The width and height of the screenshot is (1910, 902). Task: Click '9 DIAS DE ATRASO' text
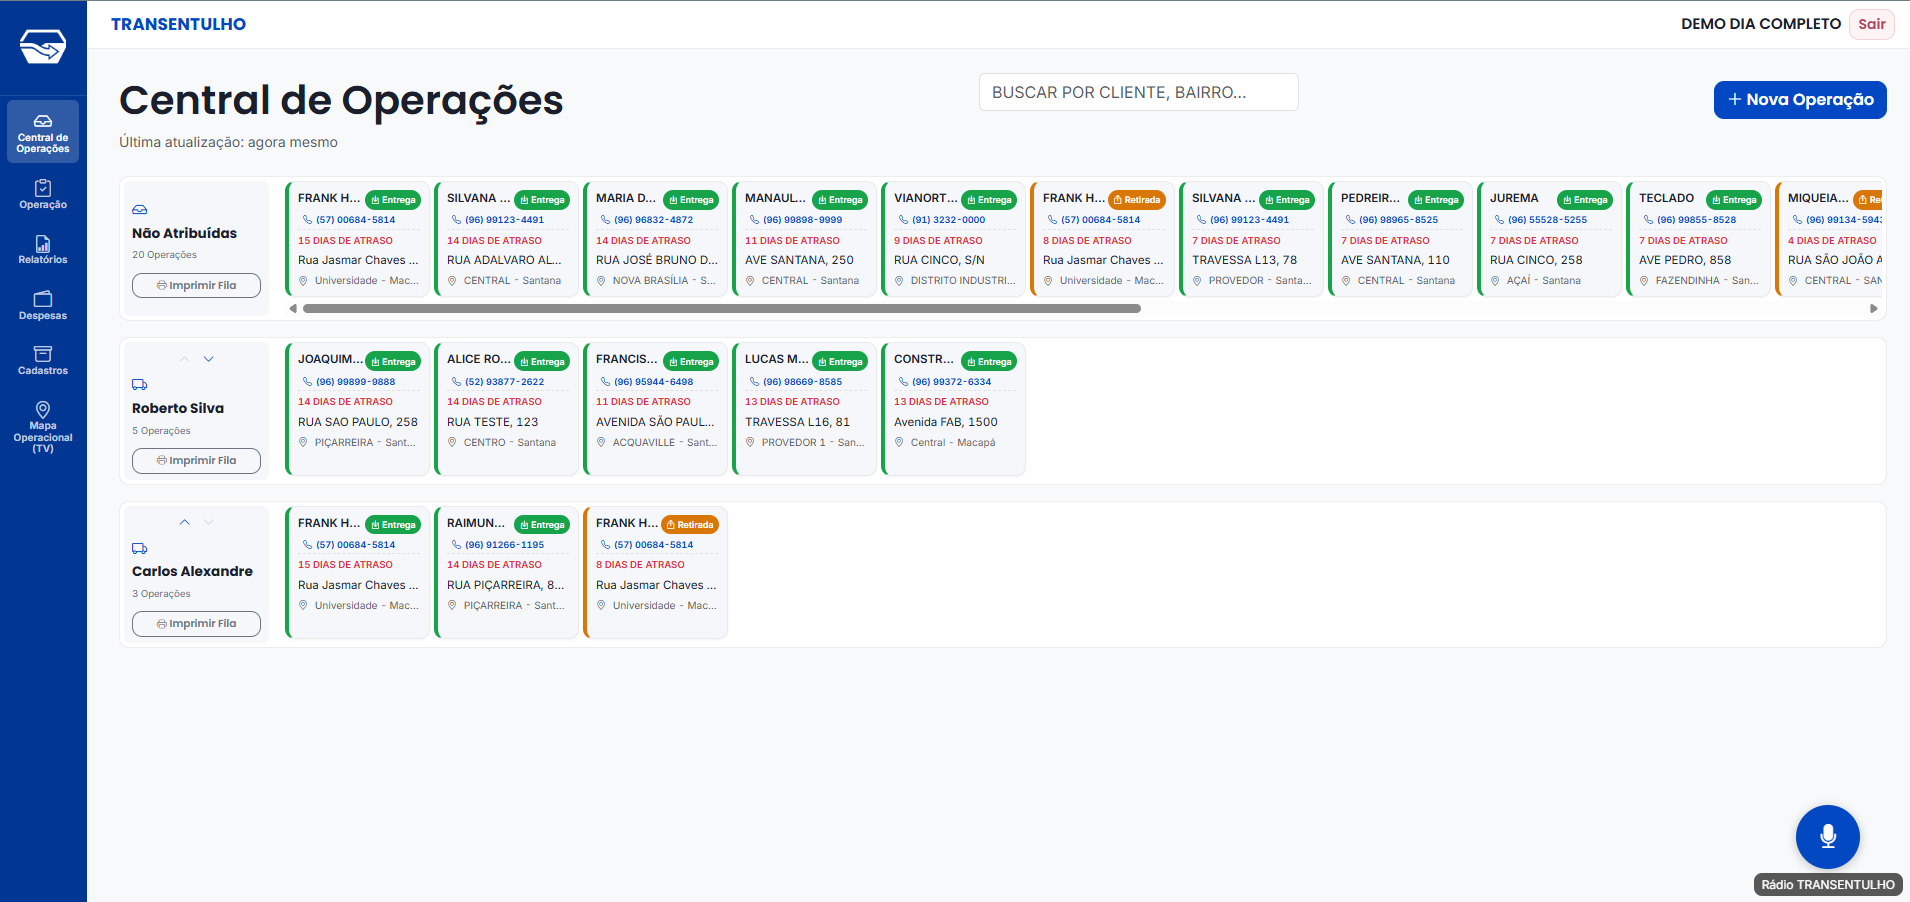point(938,241)
